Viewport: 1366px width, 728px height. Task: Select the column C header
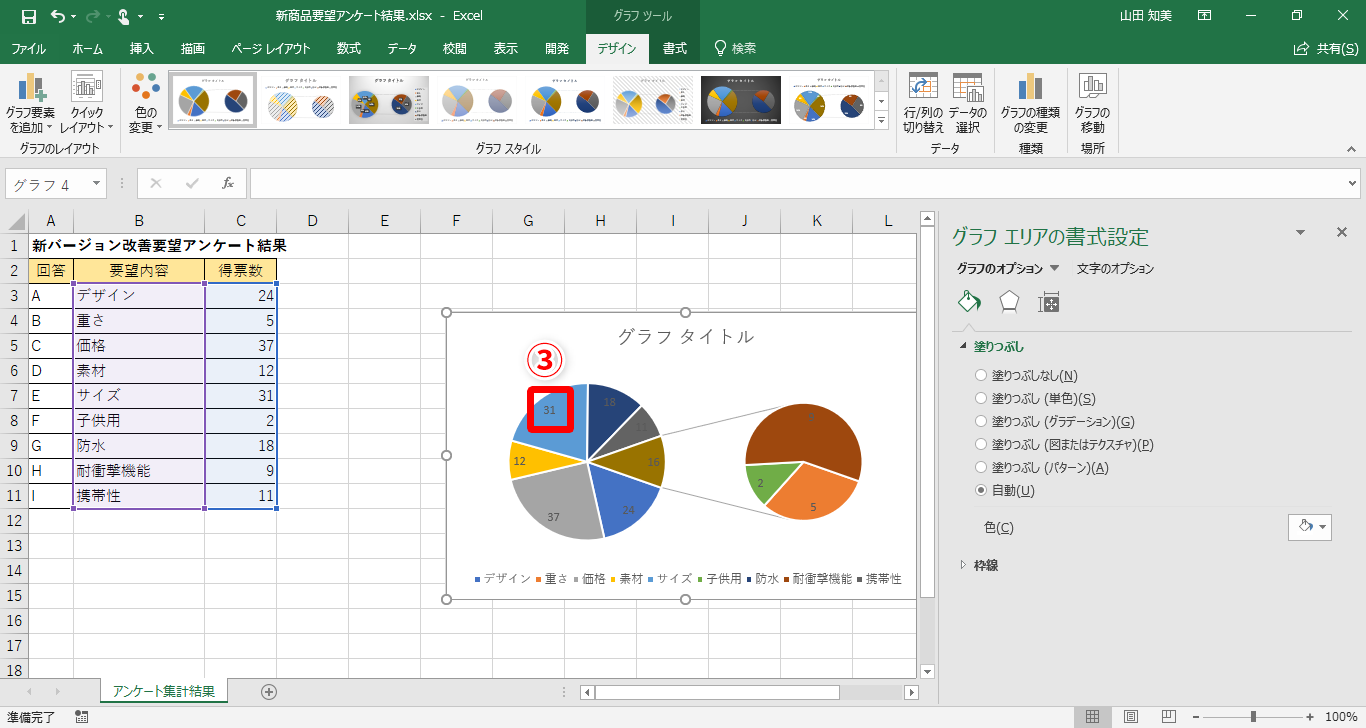pos(241,221)
